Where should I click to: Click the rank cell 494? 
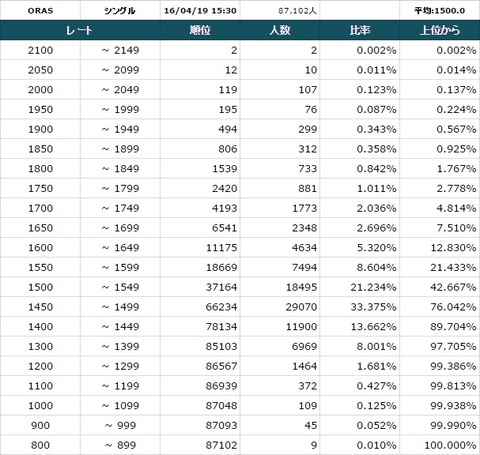[200, 129]
